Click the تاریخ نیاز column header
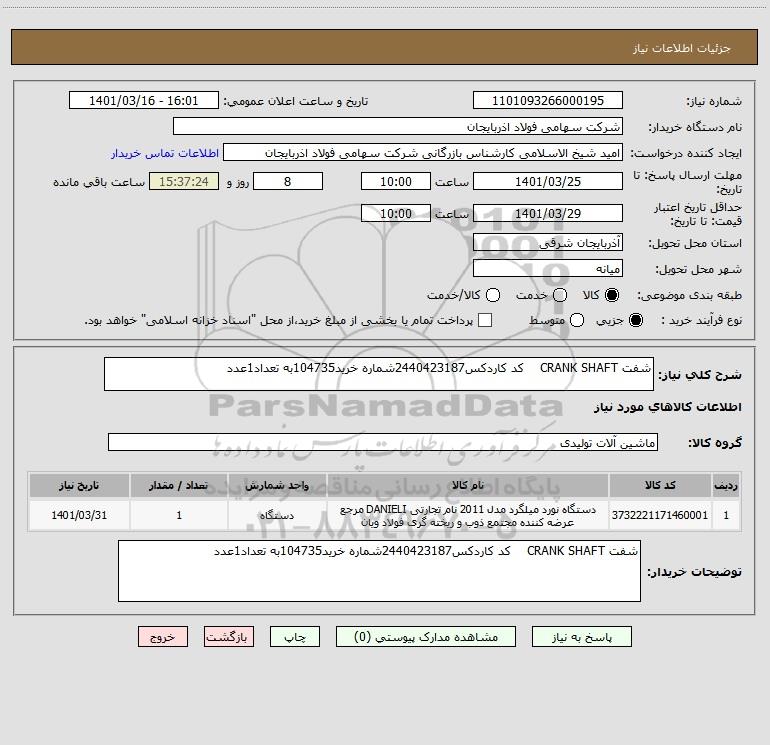 (79, 485)
